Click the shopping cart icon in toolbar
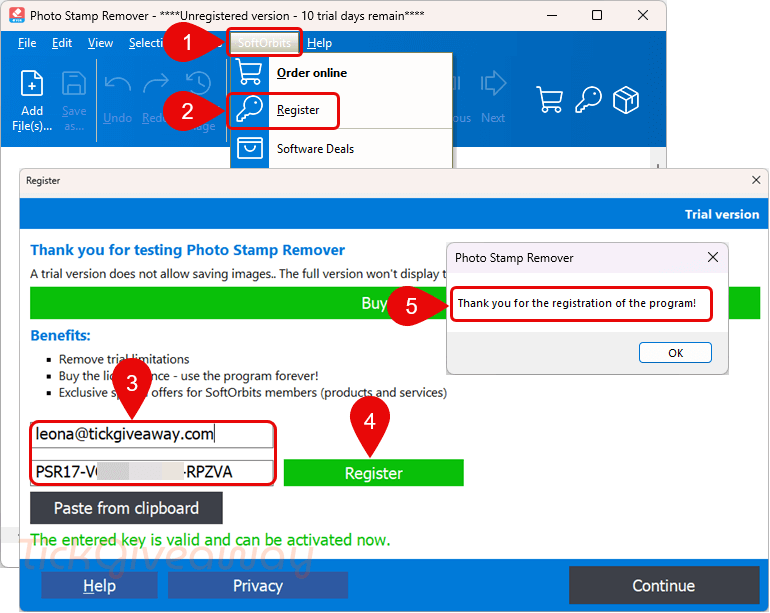 click(550, 100)
